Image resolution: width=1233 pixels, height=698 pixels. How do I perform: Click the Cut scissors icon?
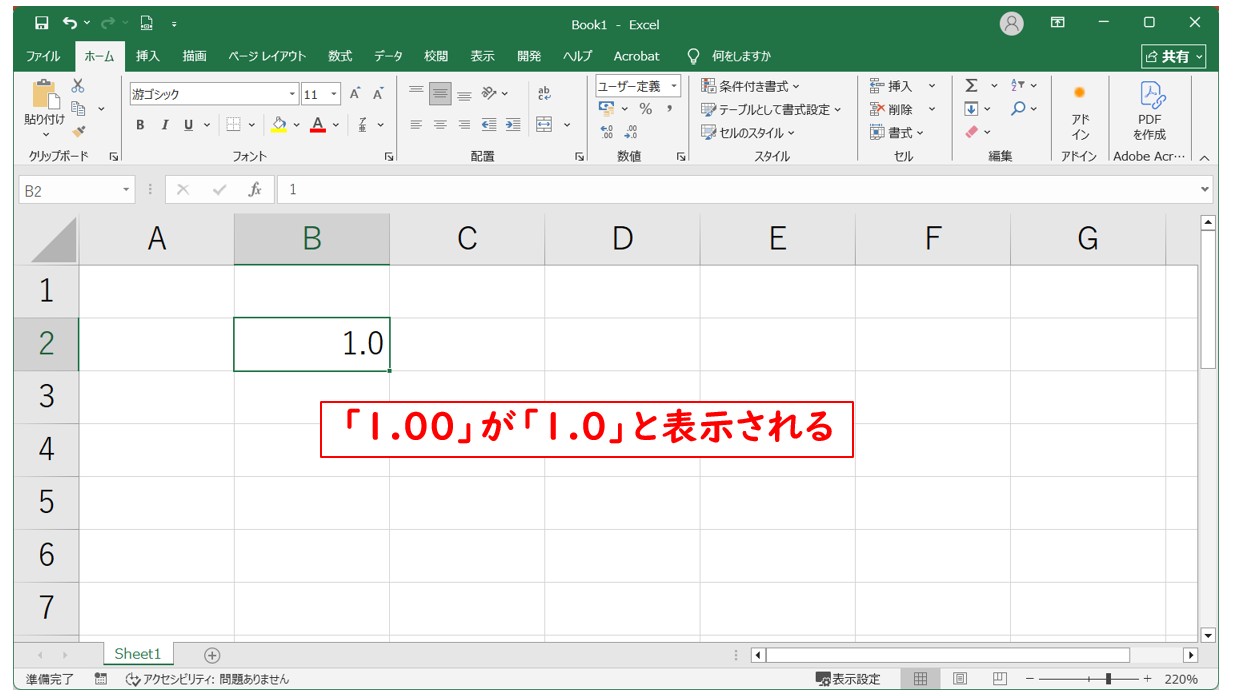click(x=78, y=86)
